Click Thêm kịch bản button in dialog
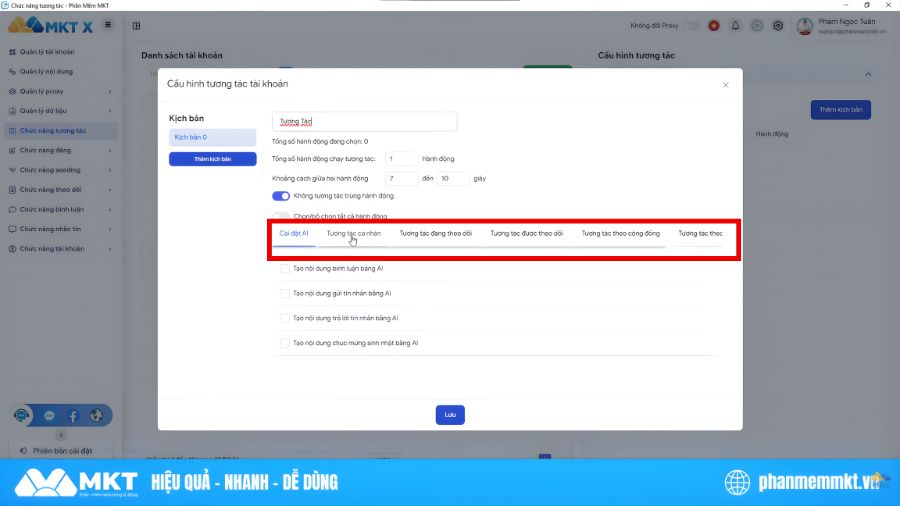900x506 pixels. coord(212,159)
